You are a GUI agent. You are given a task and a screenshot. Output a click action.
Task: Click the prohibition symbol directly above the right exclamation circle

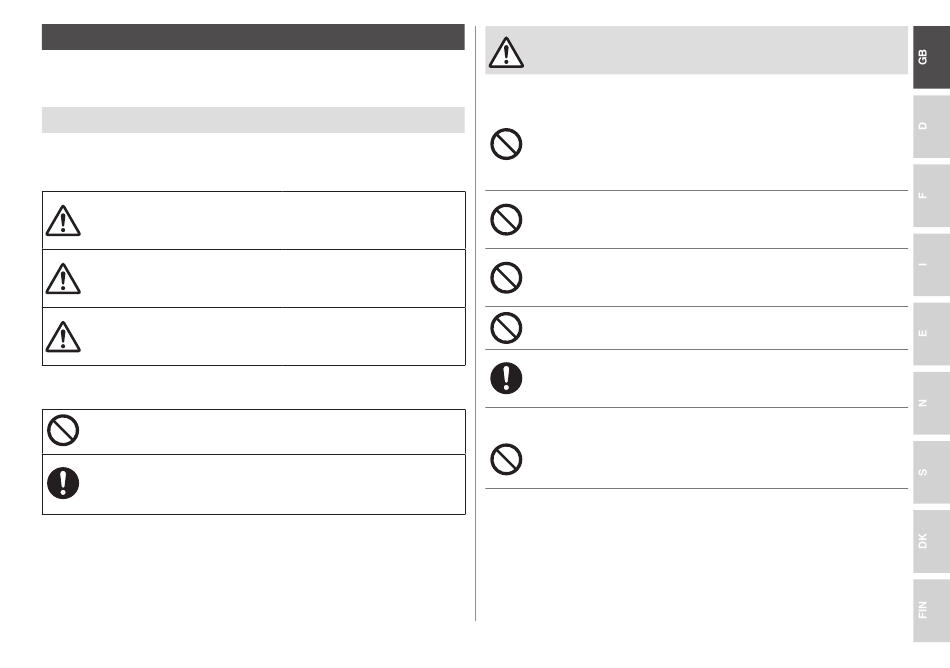506,328
